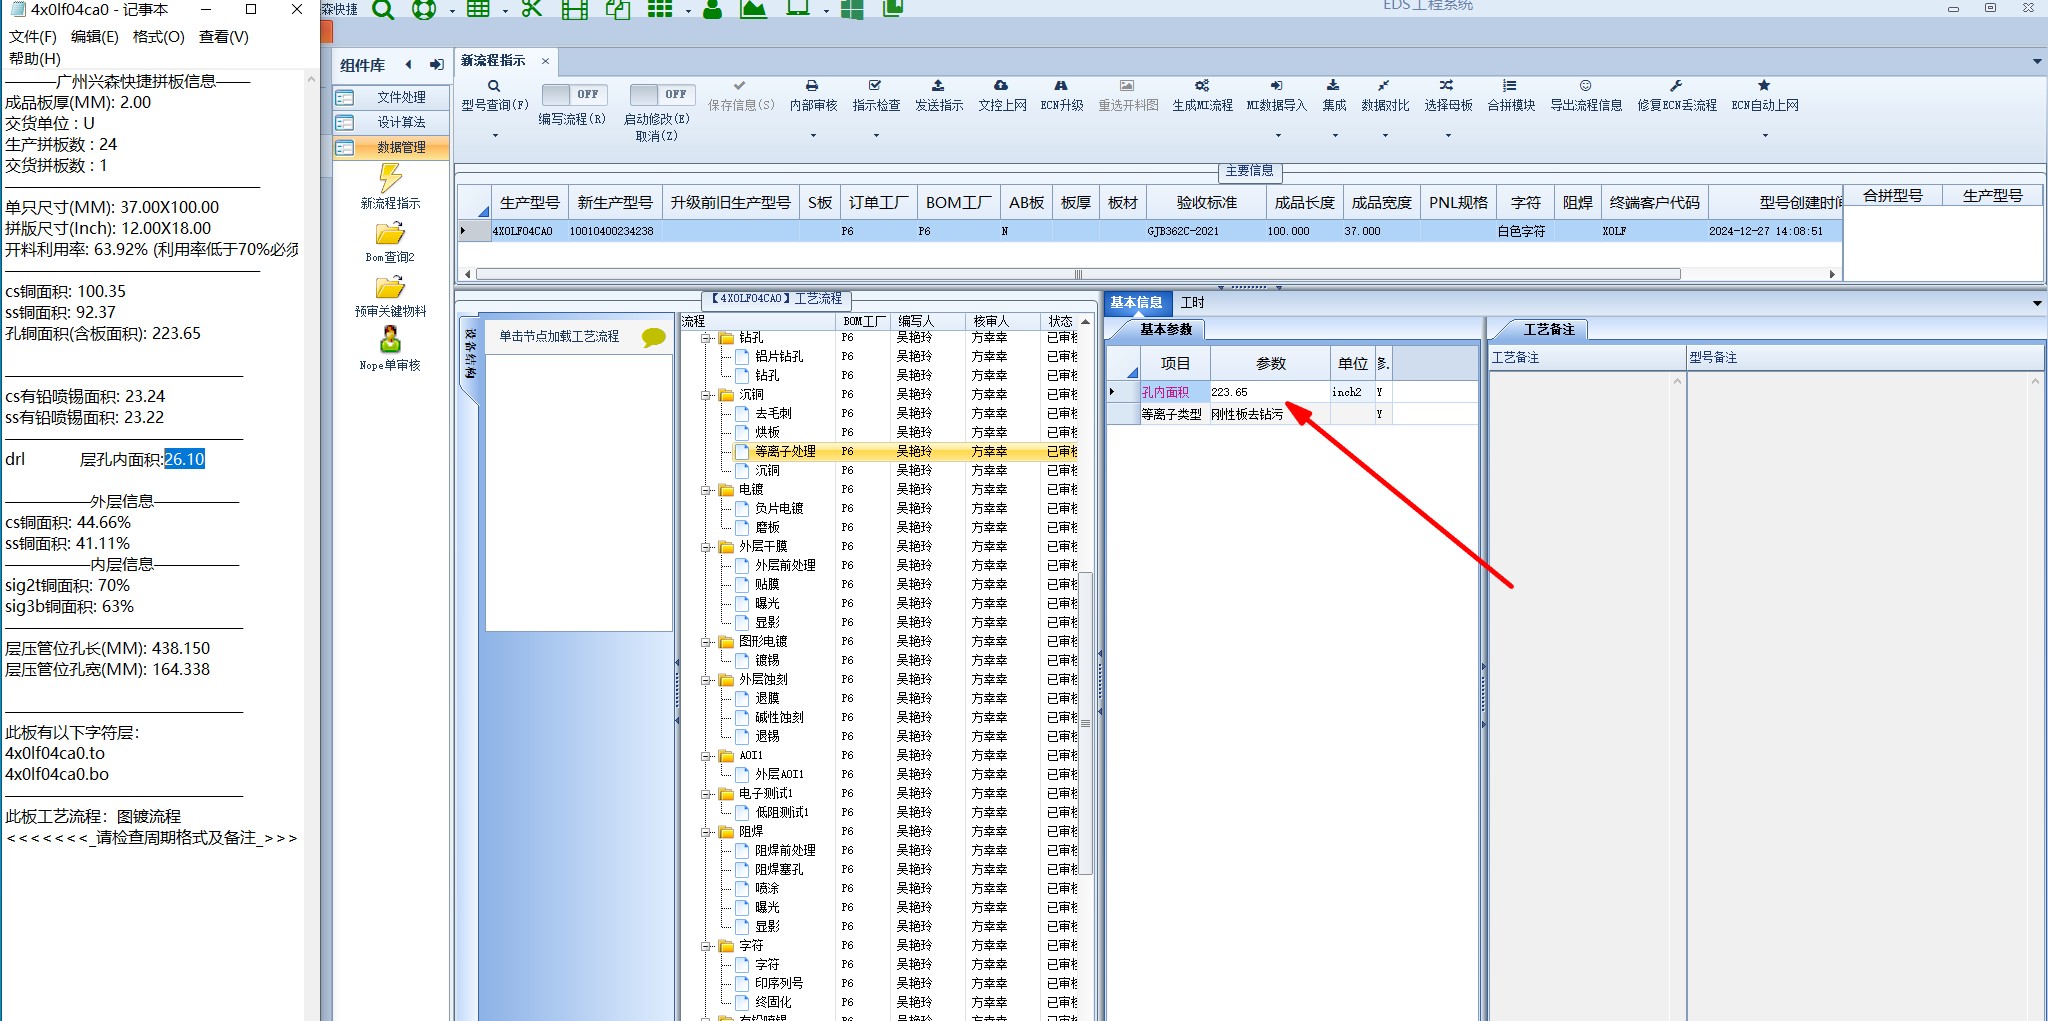Open the 预审关键物料 folder icon

tap(390, 289)
